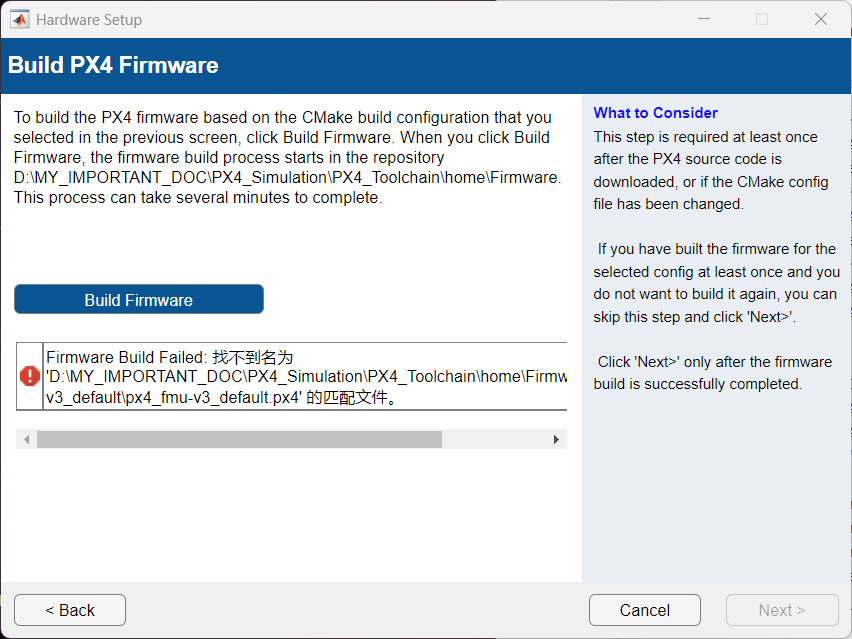The height and width of the screenshot is (639, 852).
Task: Click the Build PX4 Firmware page heading
Action: 113,66
